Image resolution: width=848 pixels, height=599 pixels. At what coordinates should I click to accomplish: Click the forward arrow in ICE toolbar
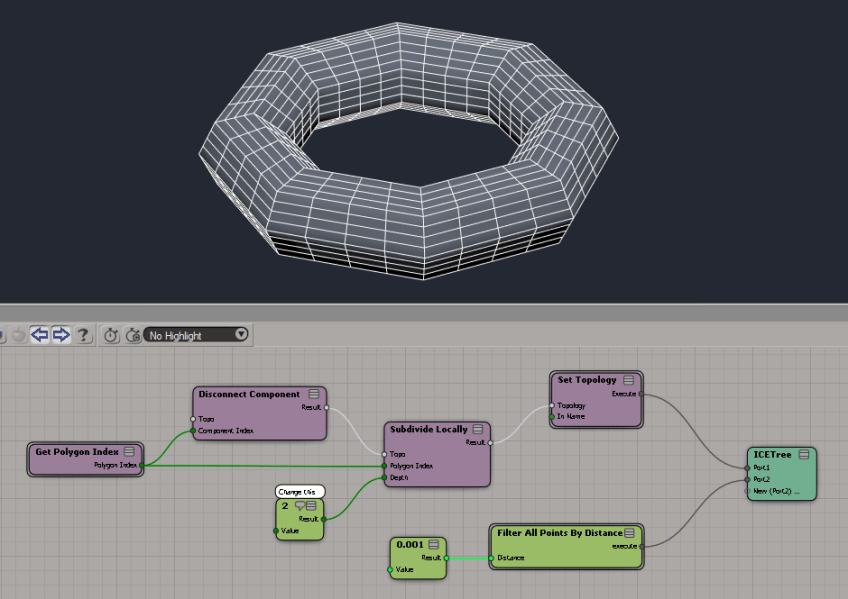61,334
